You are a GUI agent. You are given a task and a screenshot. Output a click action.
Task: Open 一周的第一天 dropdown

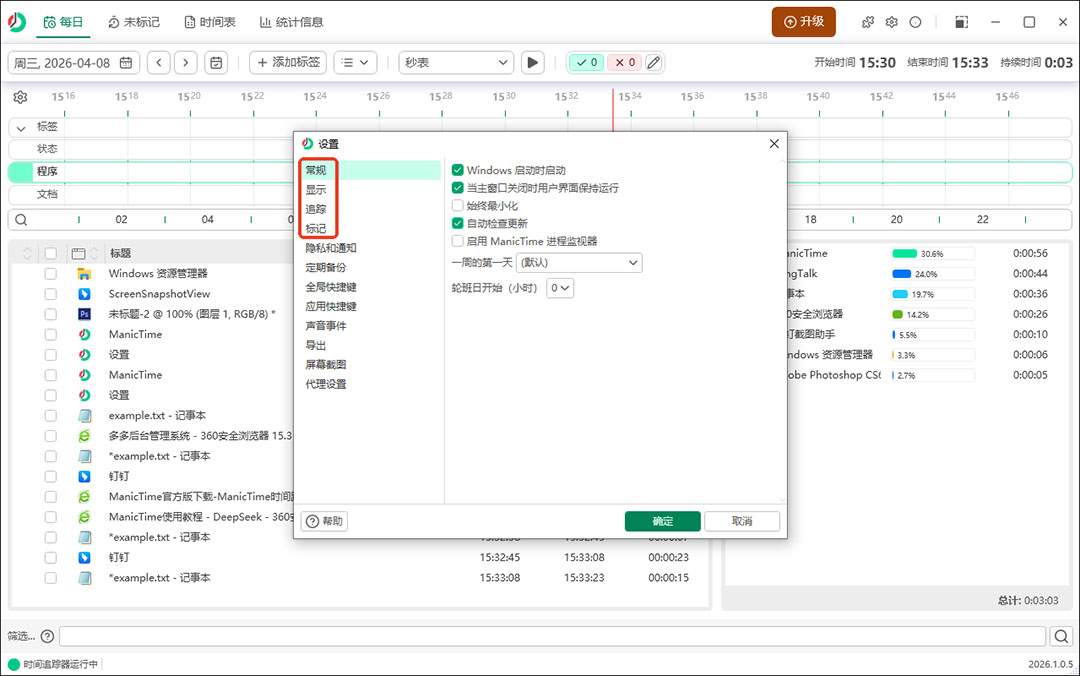point(579,262)
